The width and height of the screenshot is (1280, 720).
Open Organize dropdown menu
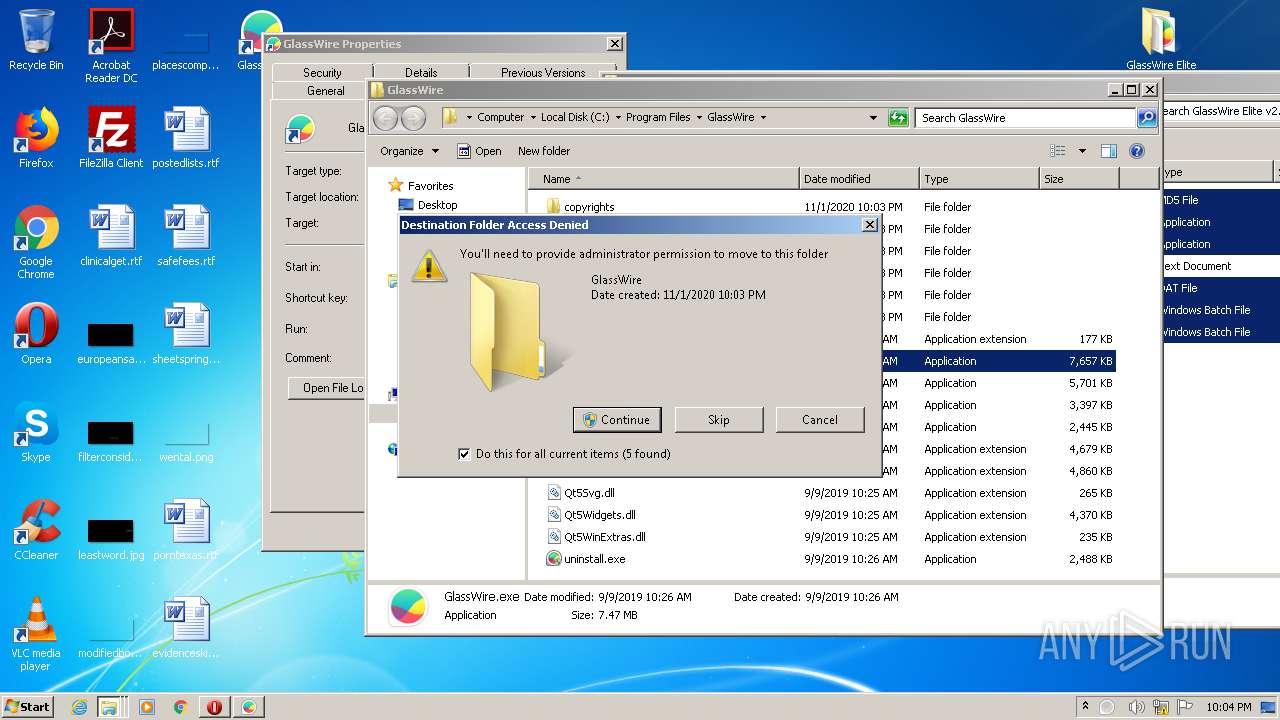(x=409, y=151)
